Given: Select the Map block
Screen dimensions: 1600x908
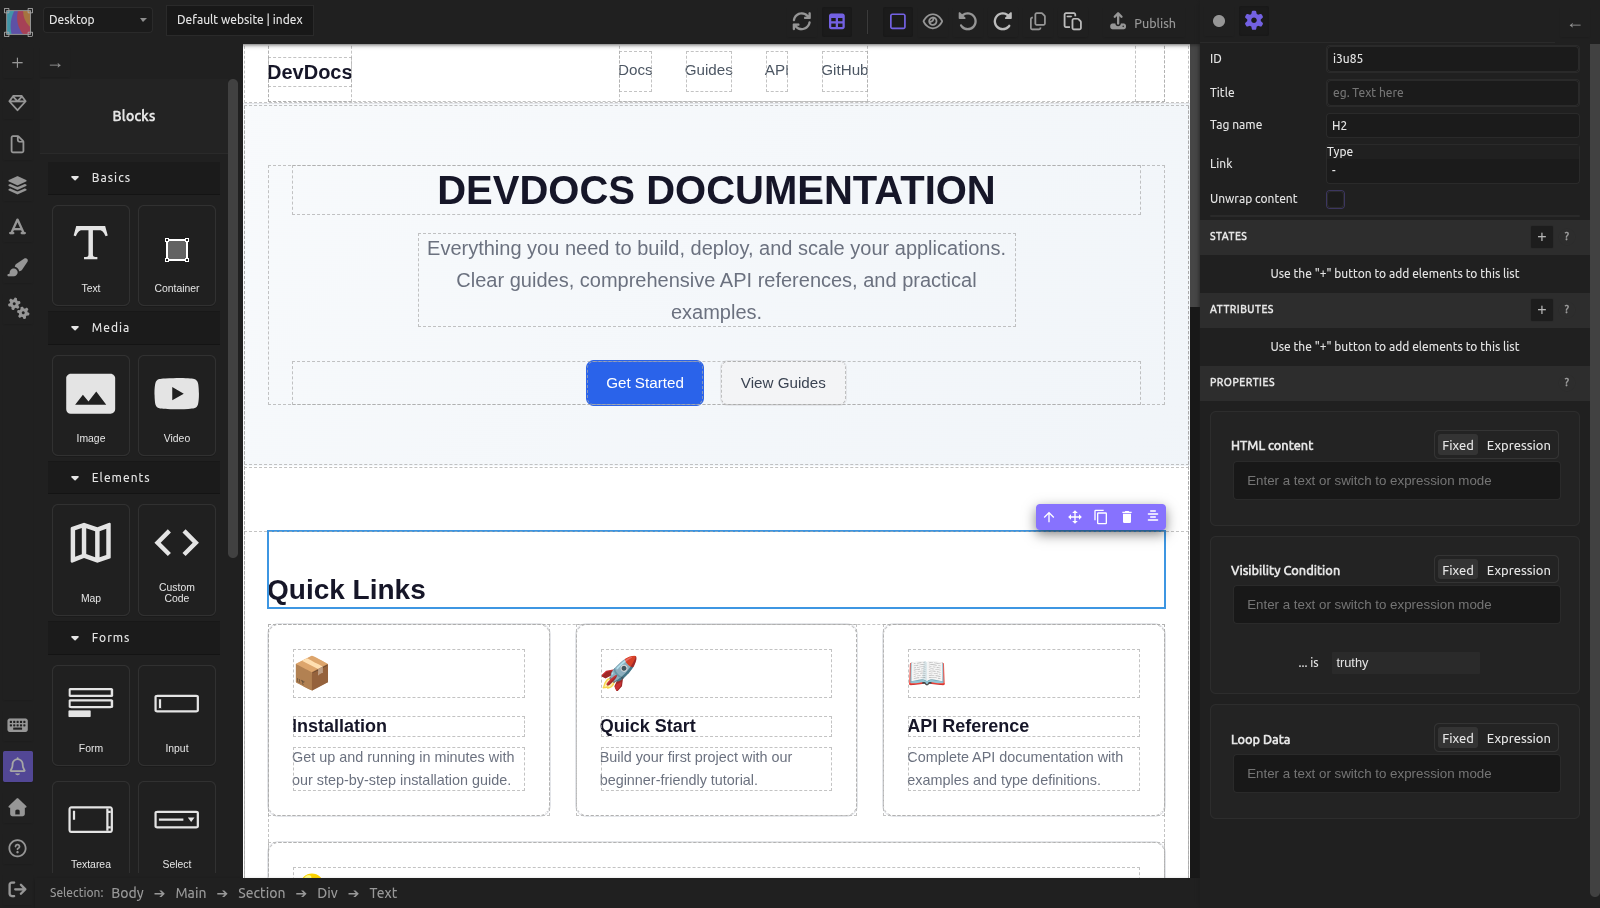Looking at the screenshot, I should tap(91, 560).
